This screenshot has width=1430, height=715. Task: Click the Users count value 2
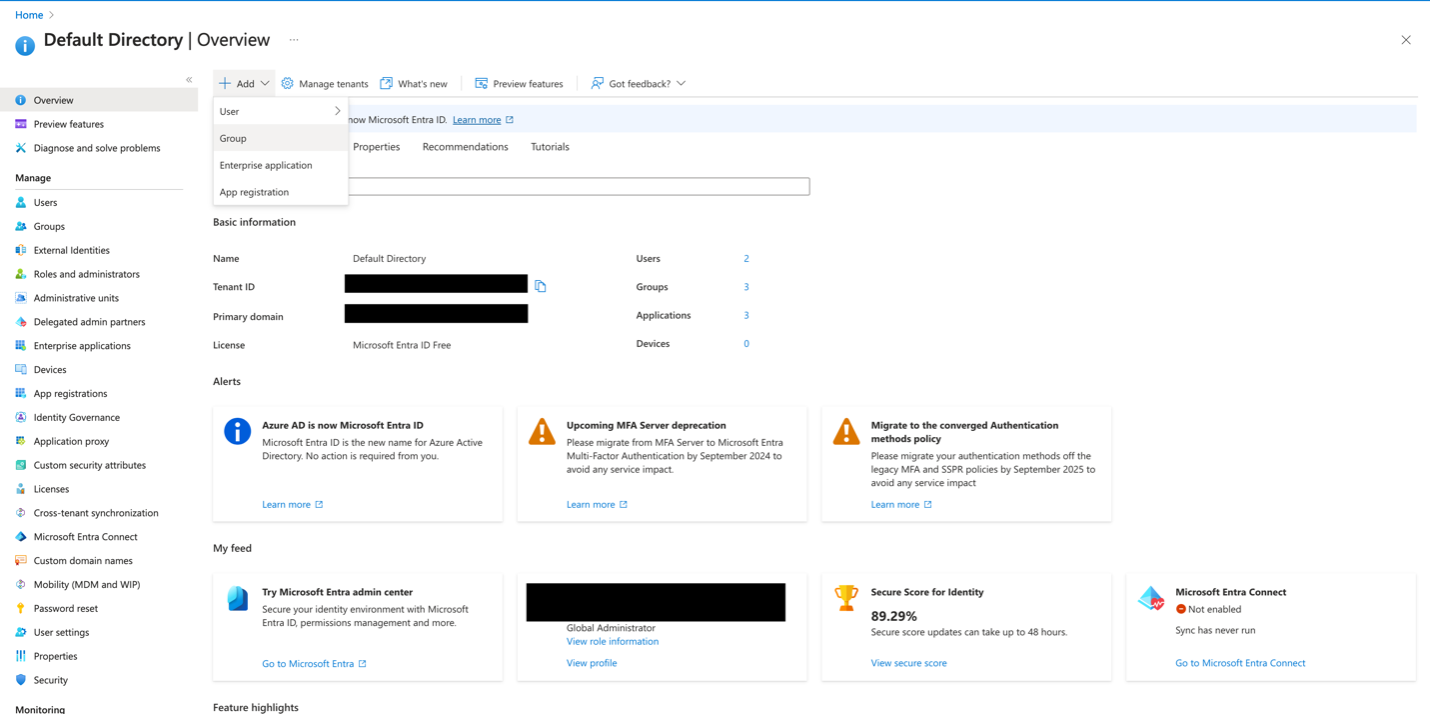746,258
